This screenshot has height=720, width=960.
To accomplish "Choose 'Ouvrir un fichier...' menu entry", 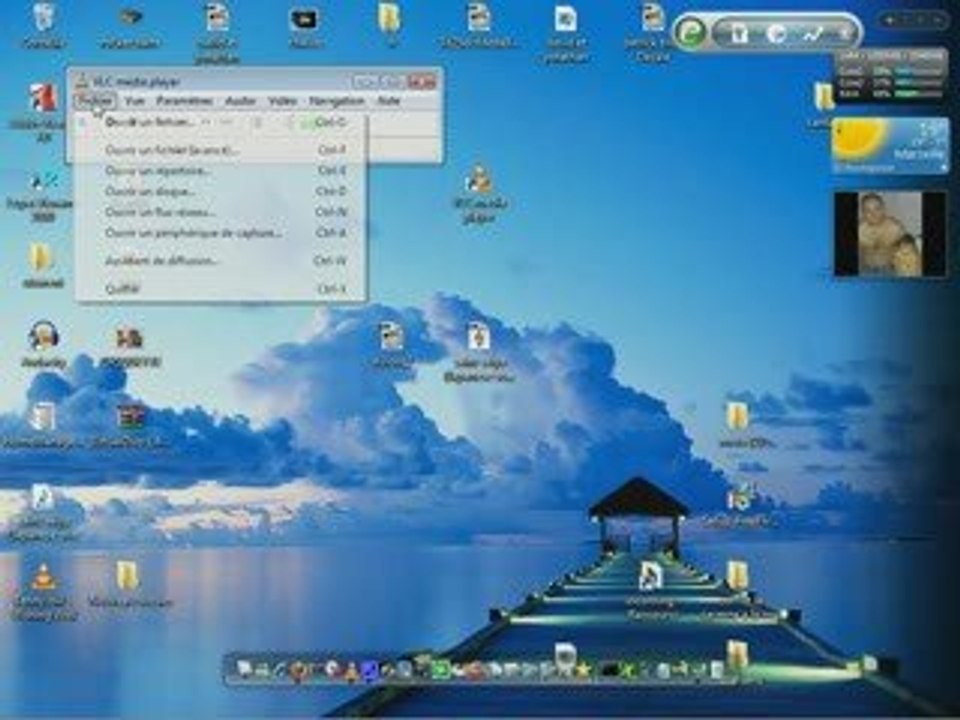I will pyautogui.click(x=220, y=122).
